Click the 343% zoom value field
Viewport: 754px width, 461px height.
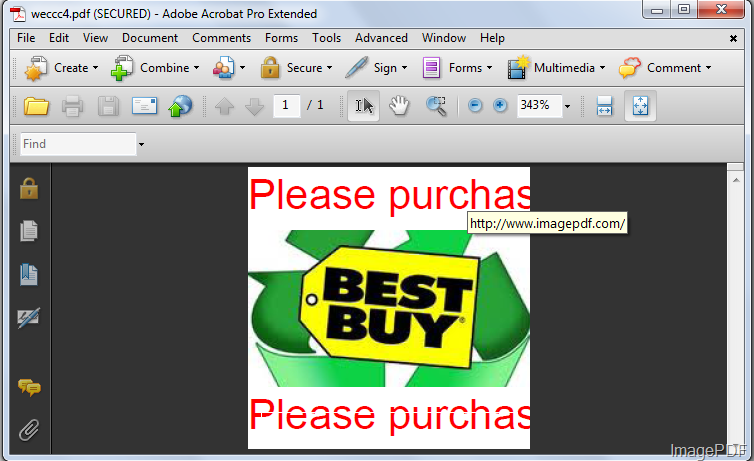pos(540,105)
